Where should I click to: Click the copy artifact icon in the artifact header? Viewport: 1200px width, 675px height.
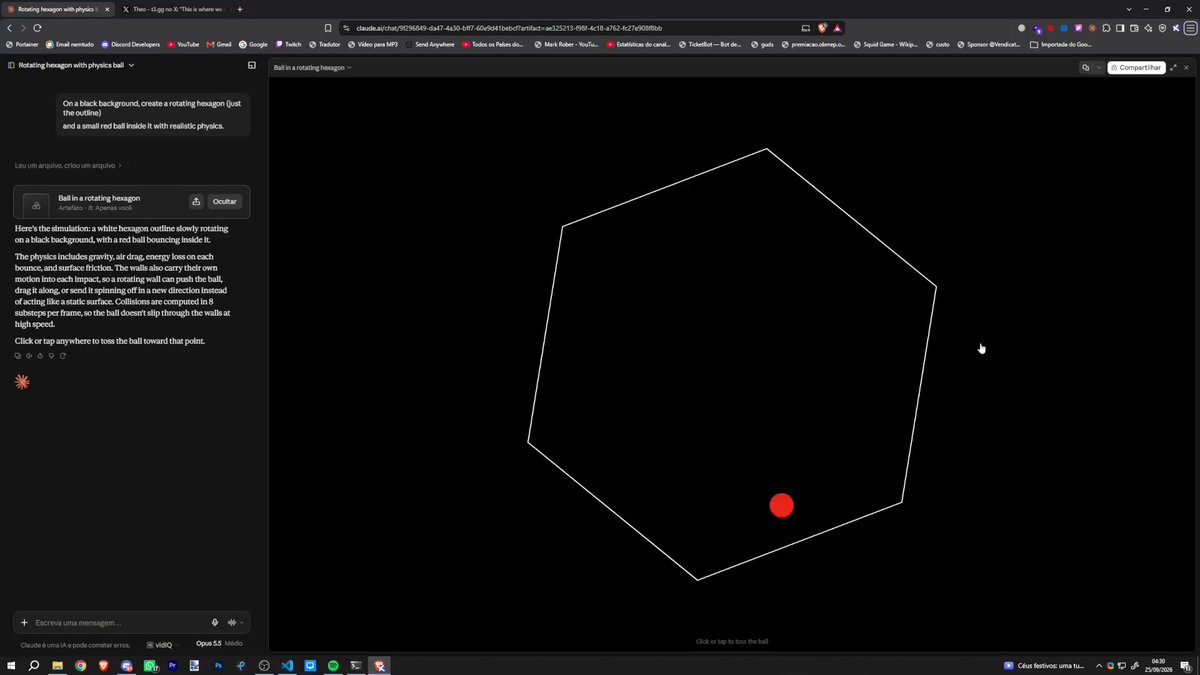tap(1086, 68)
